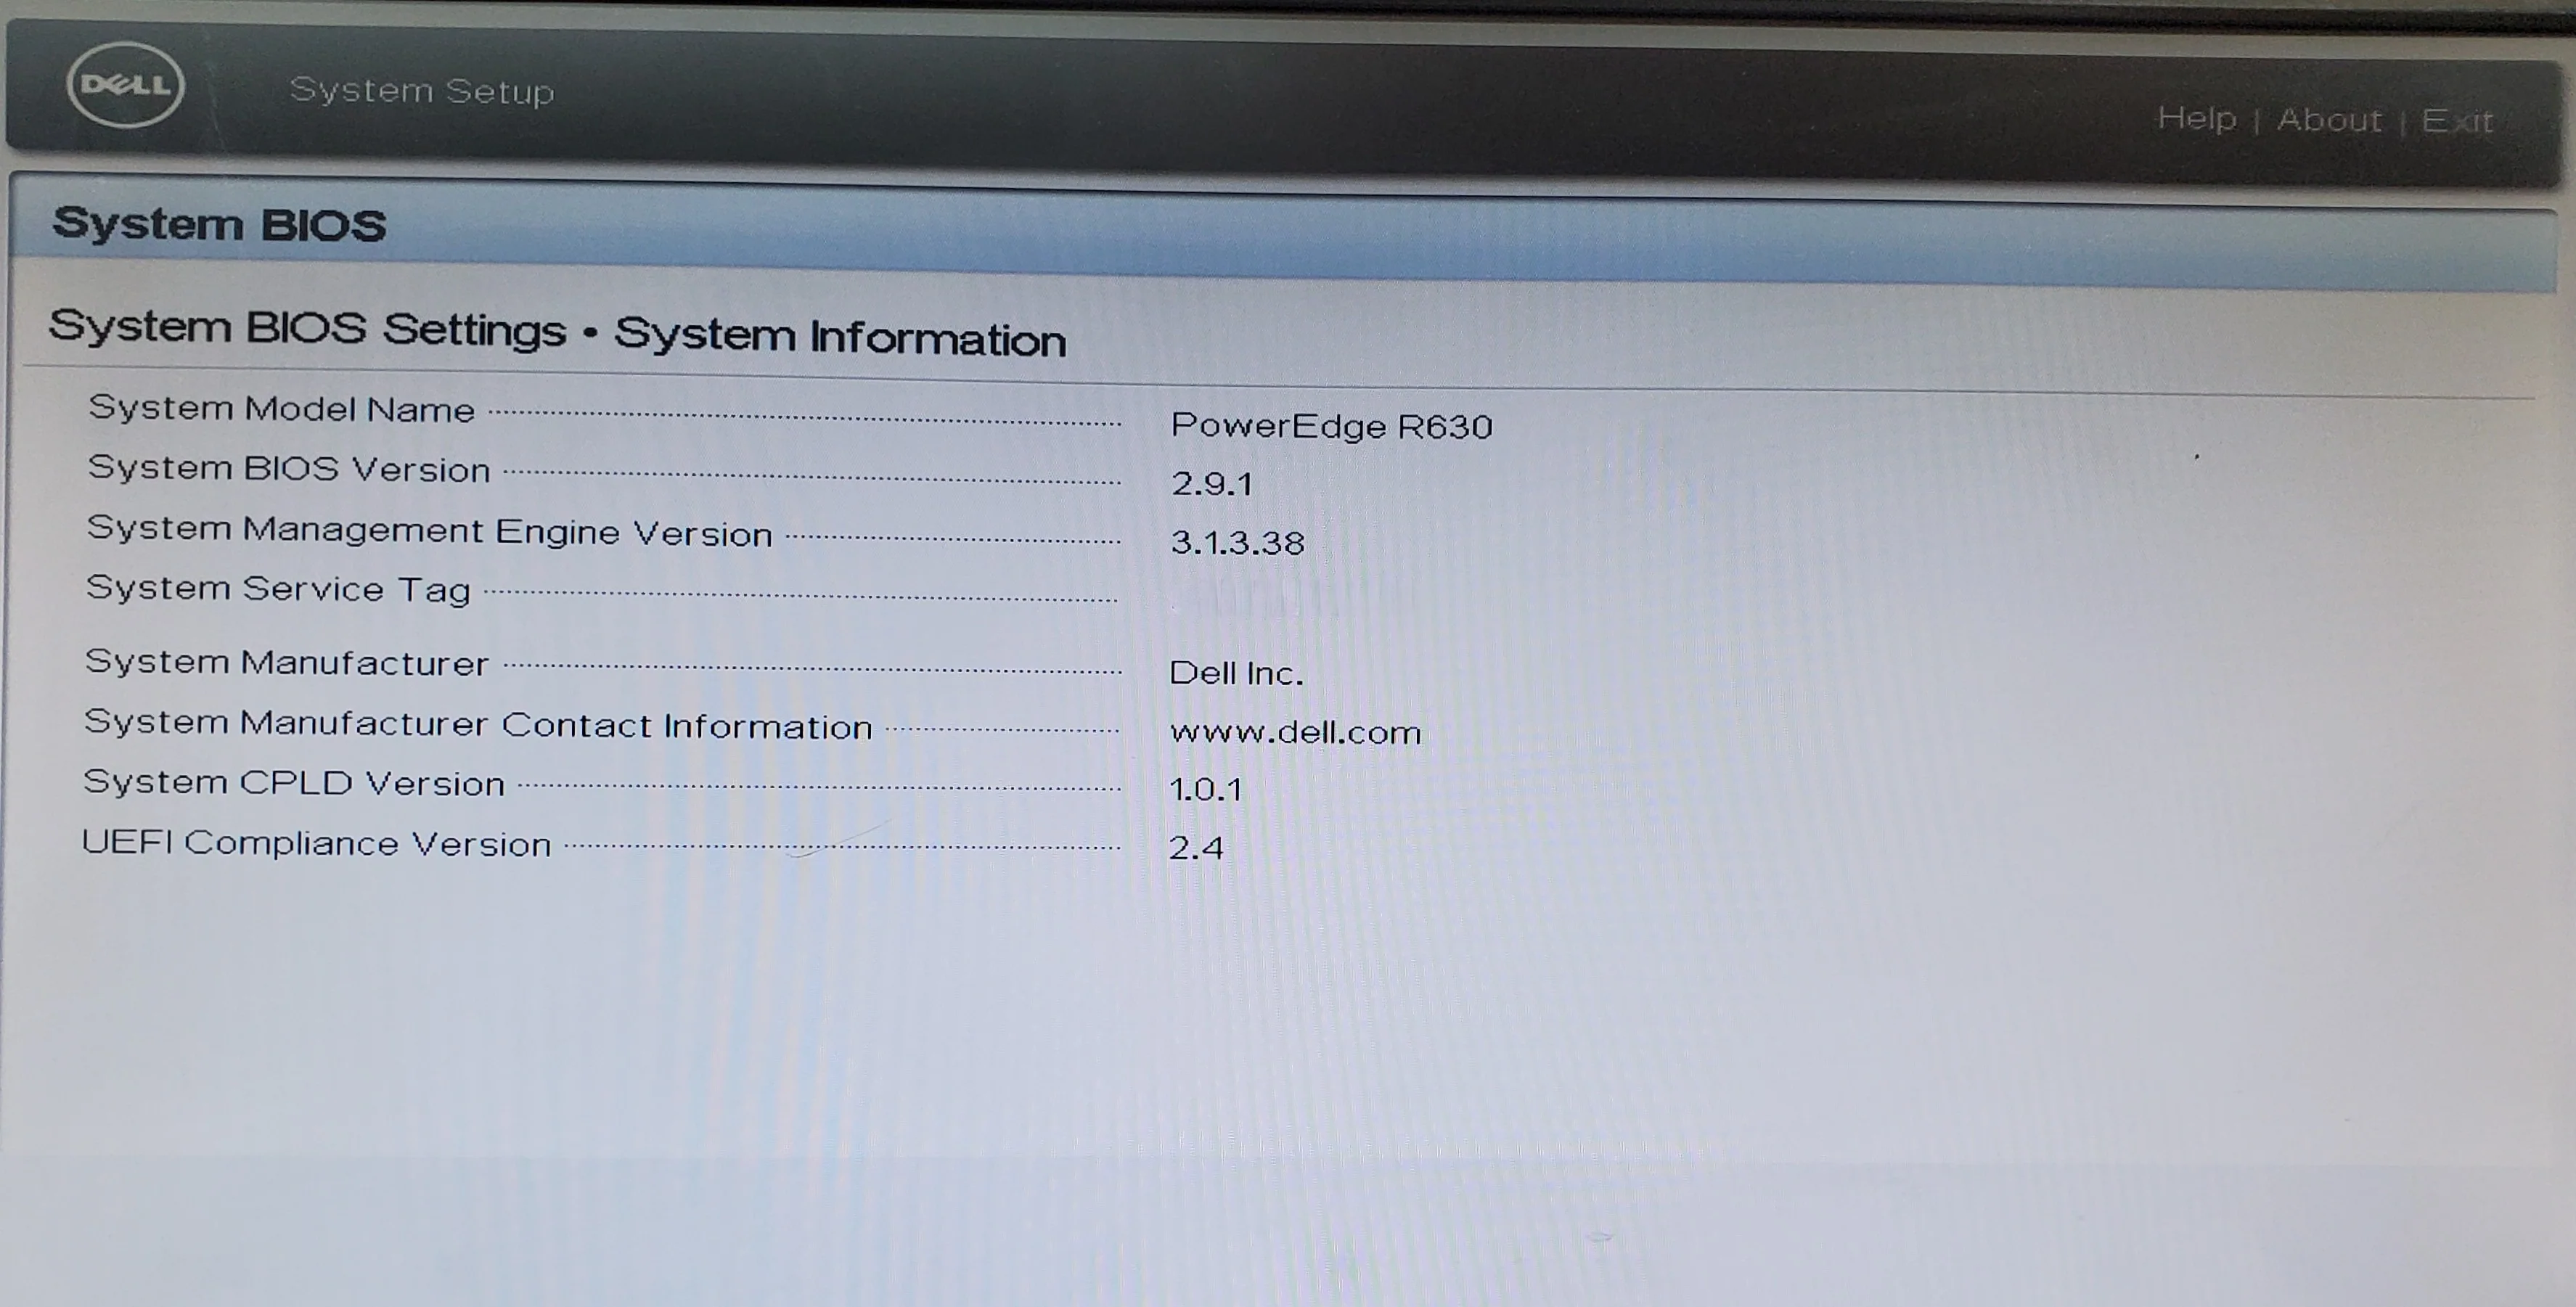Select UEFI compliance value 2.4
Image resolution: width=2576 pixels, height=1307 pixels.
tap(1196, 849)
